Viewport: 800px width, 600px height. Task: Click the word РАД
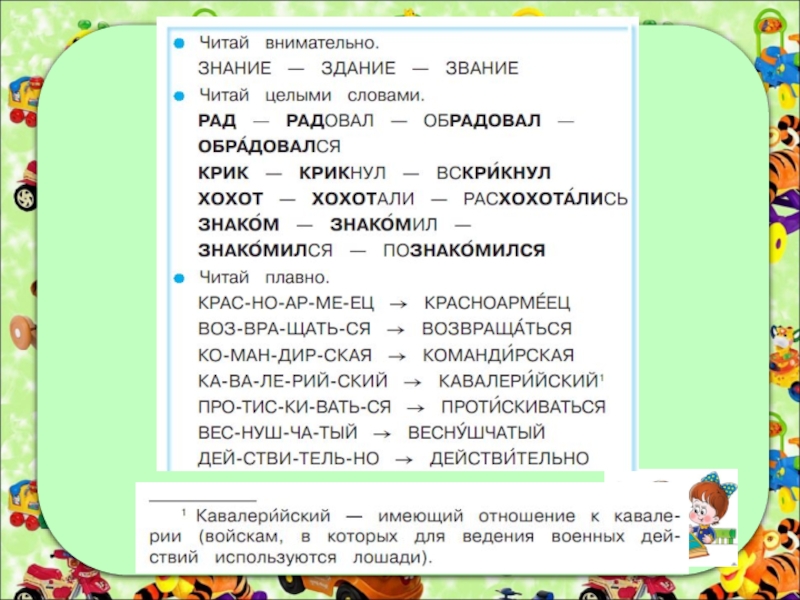[x=217, y=121]
